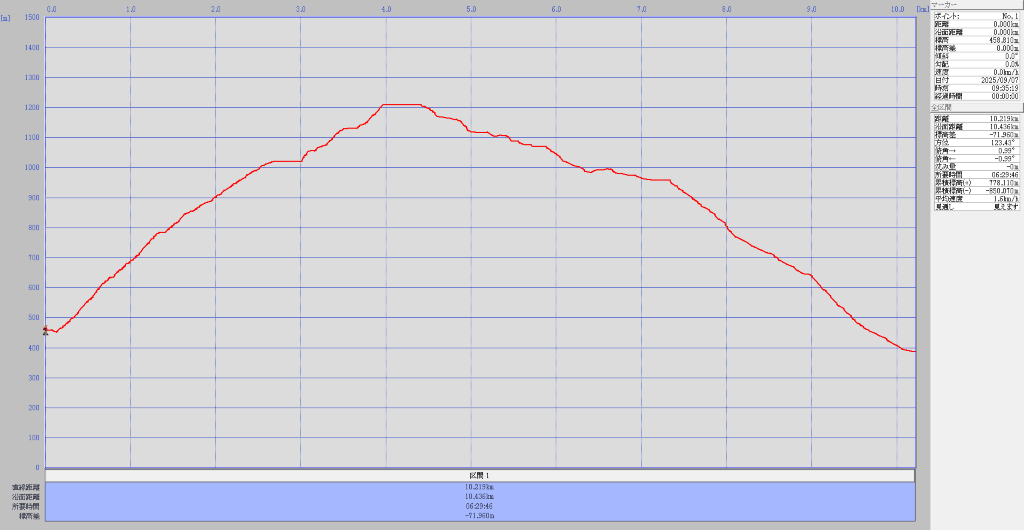Click the 06:29:46 所要時間 value in bottom summary
The image size is (1024, 530).
(x=480, y=506)
